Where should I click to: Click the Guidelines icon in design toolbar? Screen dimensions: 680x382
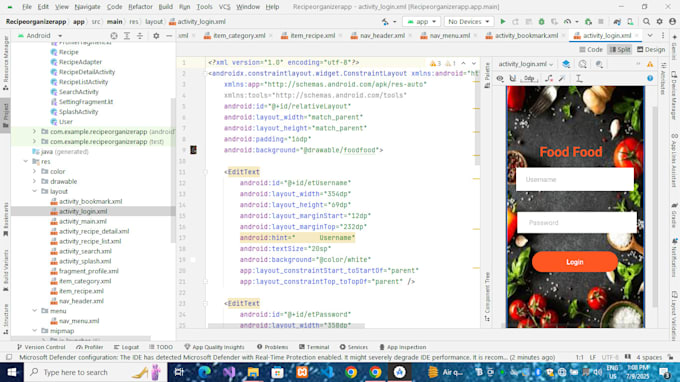(579, 78)
